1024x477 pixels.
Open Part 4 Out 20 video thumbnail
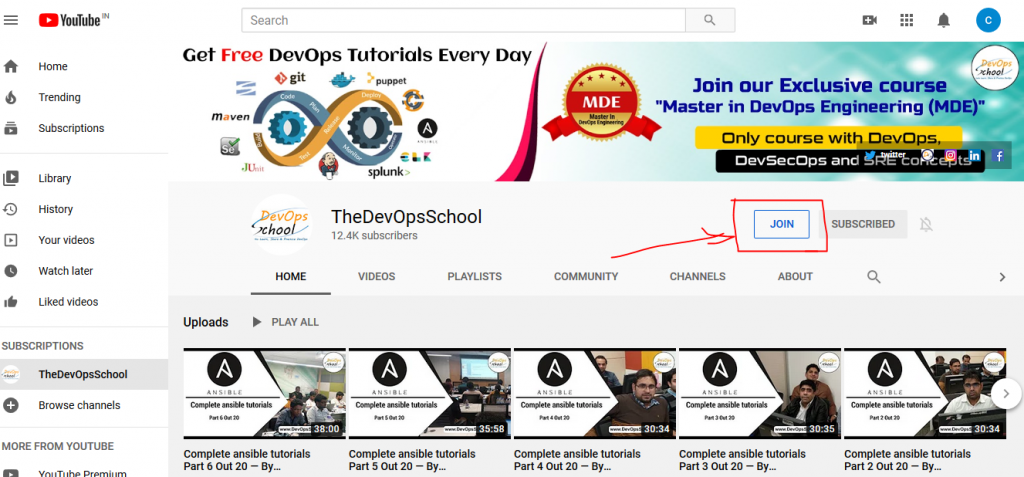coord(595,393)
